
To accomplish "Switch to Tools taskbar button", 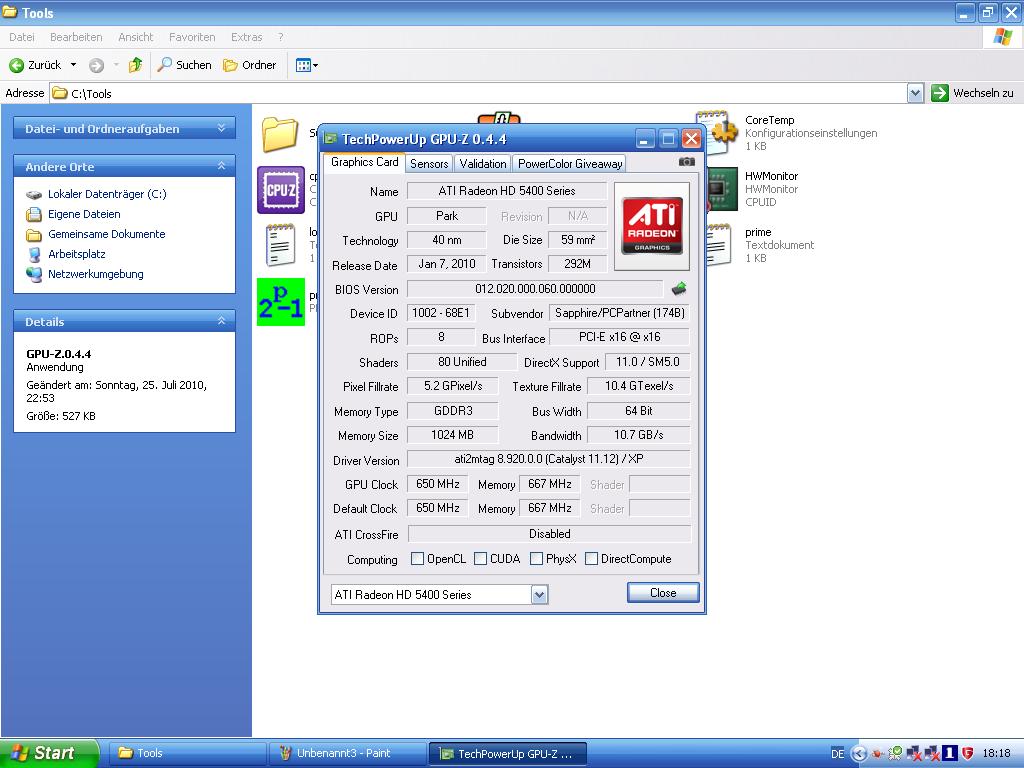I will (186, 753).
